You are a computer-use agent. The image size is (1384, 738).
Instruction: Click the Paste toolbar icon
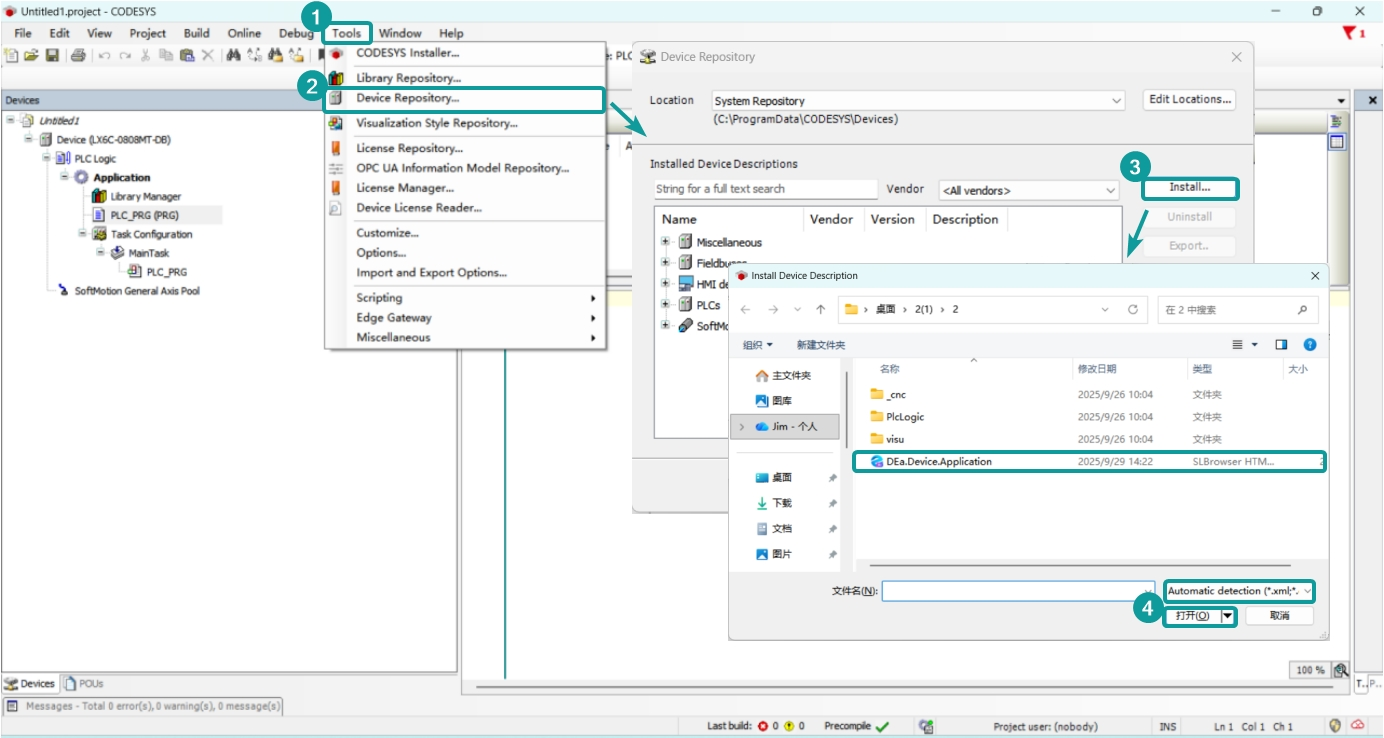(187, 55)
